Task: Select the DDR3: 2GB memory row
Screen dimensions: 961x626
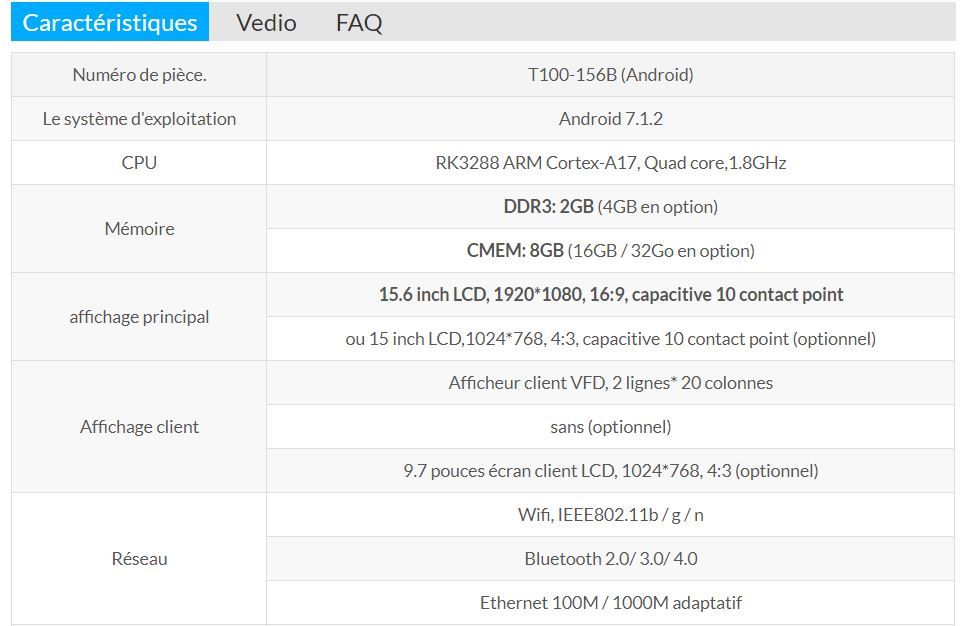Action: pos(610,207)
